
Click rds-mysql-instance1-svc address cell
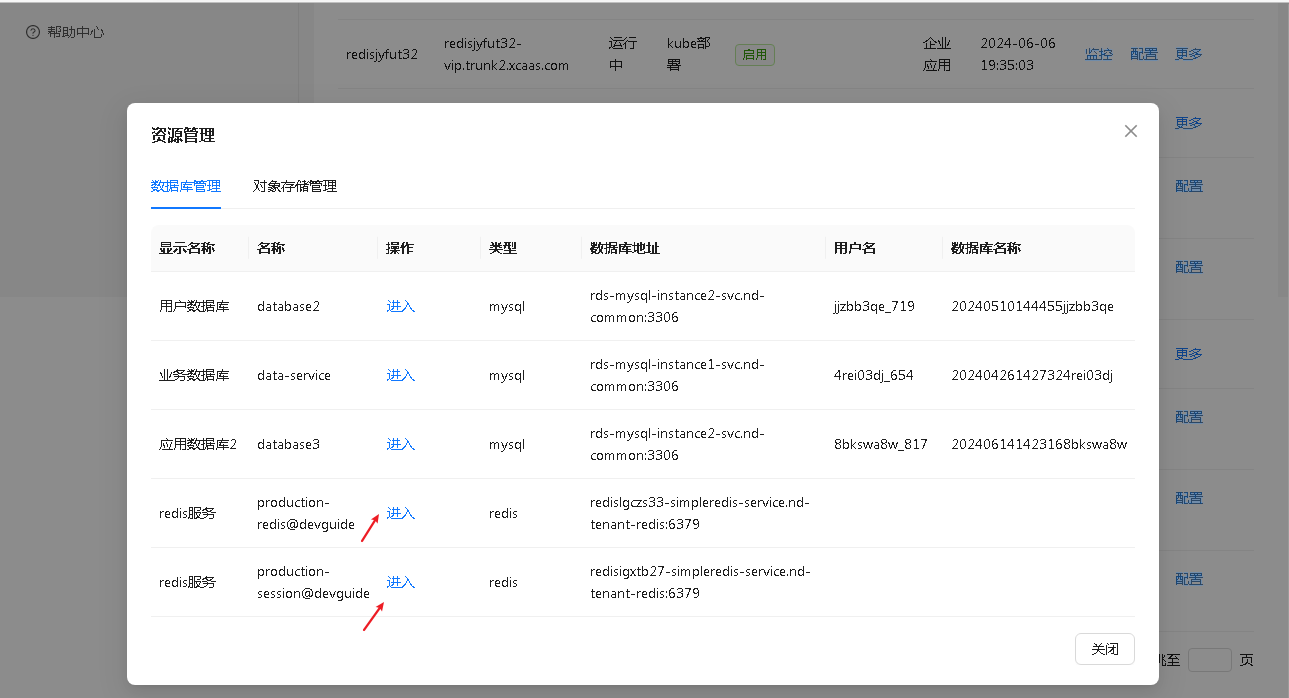[x=677, y=375]
